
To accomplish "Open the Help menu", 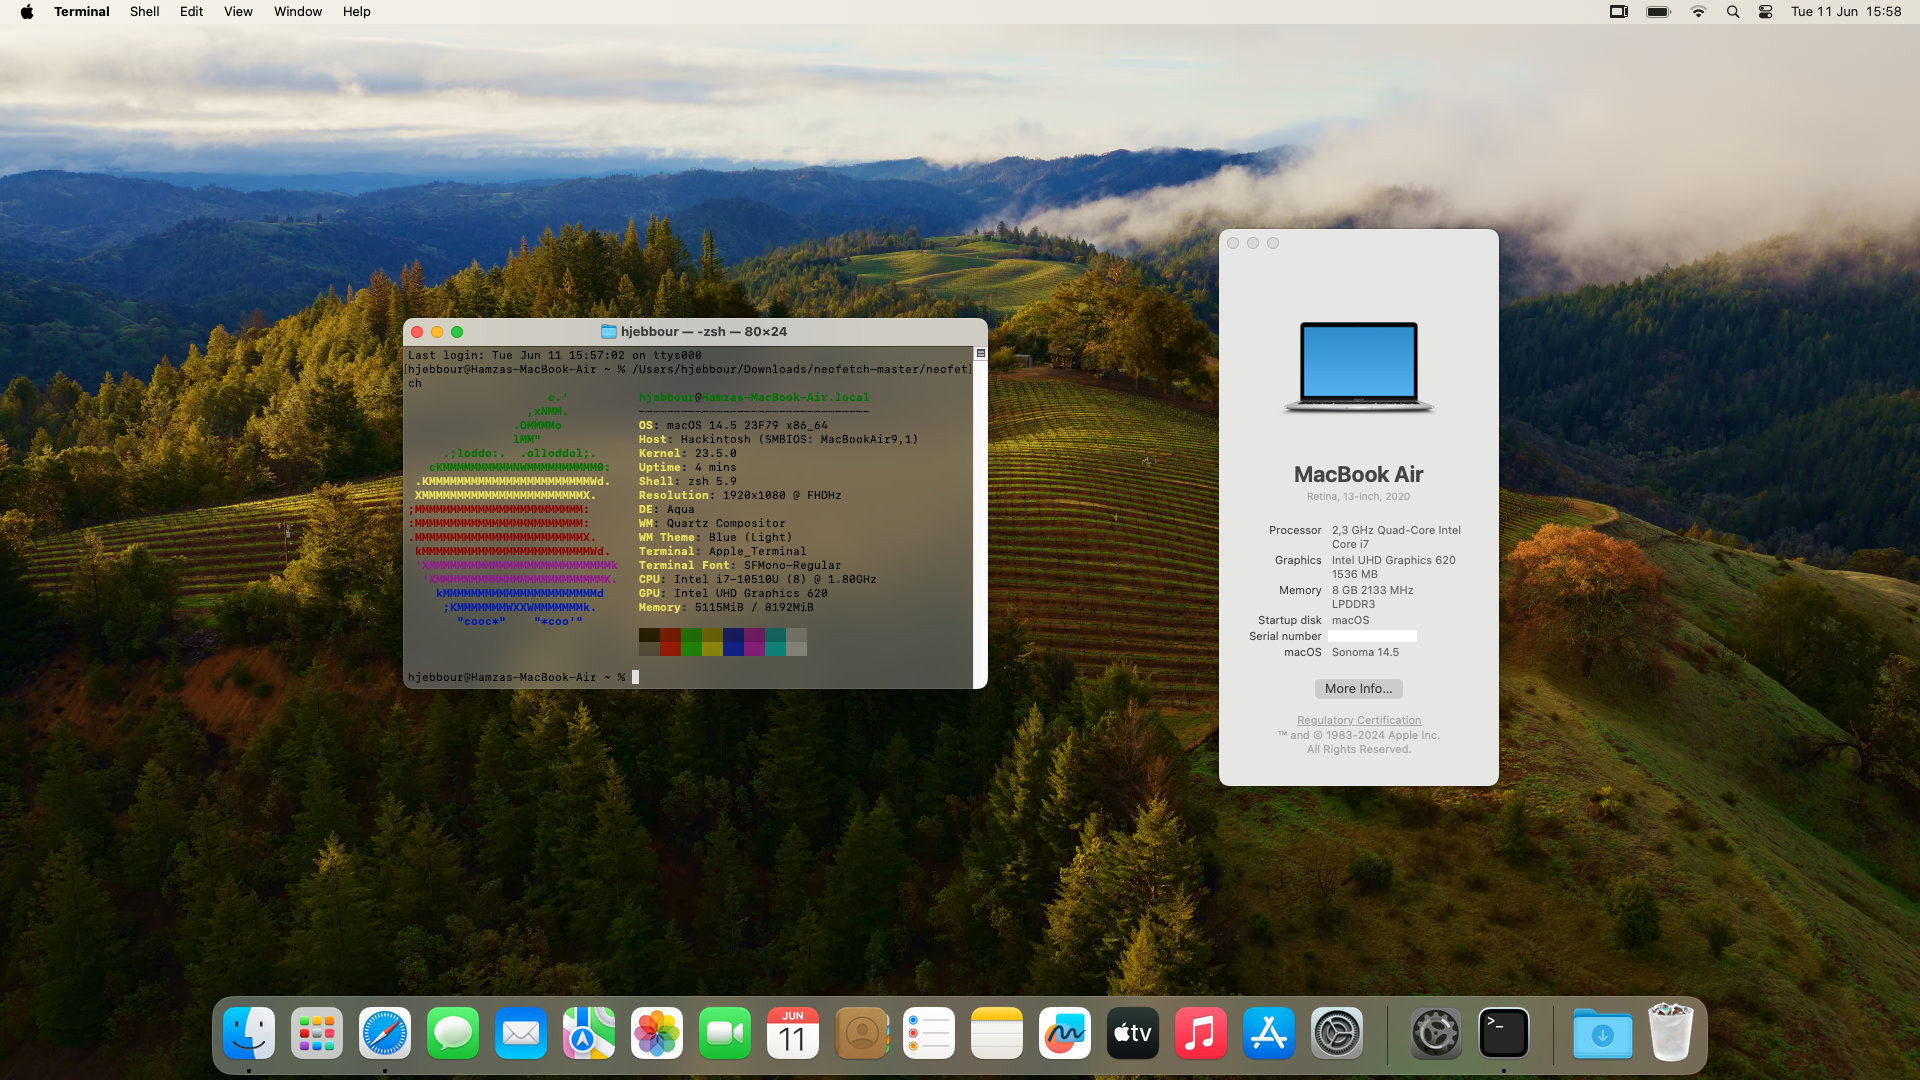I will pyautogui.click(x=357, y=12).
